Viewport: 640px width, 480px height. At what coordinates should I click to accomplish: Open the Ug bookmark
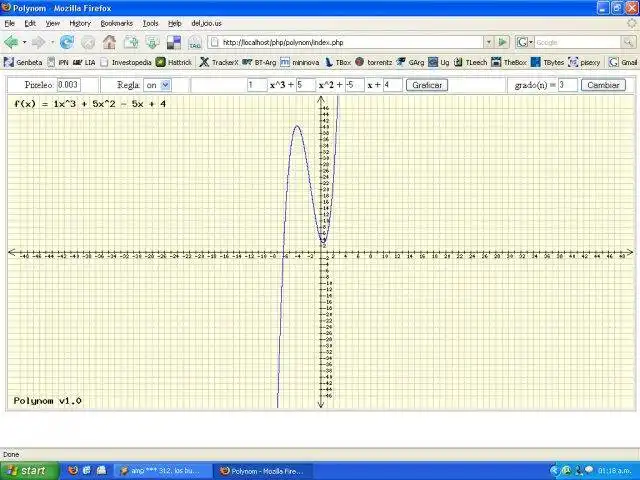tap(439, 62)
